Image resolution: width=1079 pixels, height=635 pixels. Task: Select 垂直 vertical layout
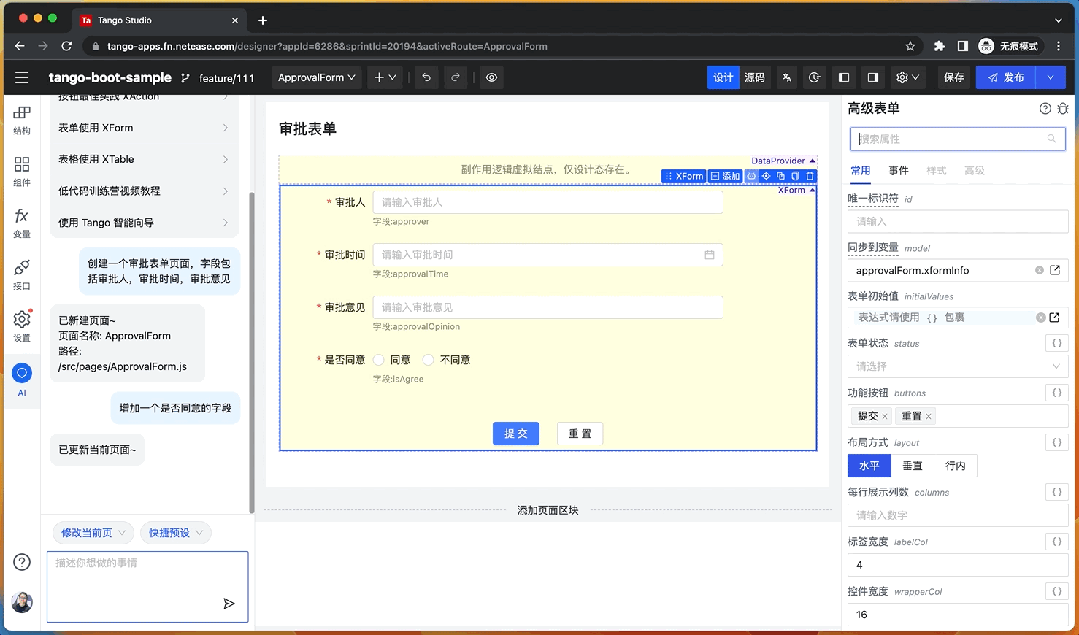[912, 466]
